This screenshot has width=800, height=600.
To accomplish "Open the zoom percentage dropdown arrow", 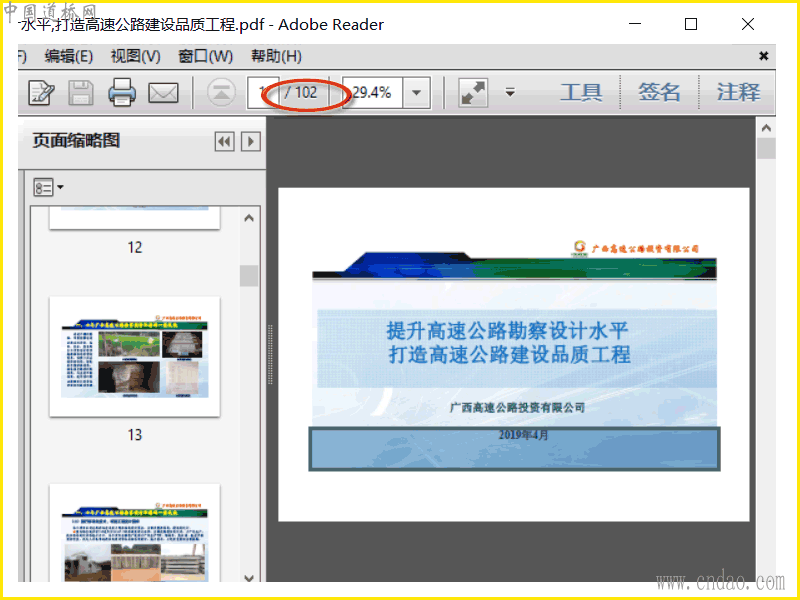I will (417, 93).
